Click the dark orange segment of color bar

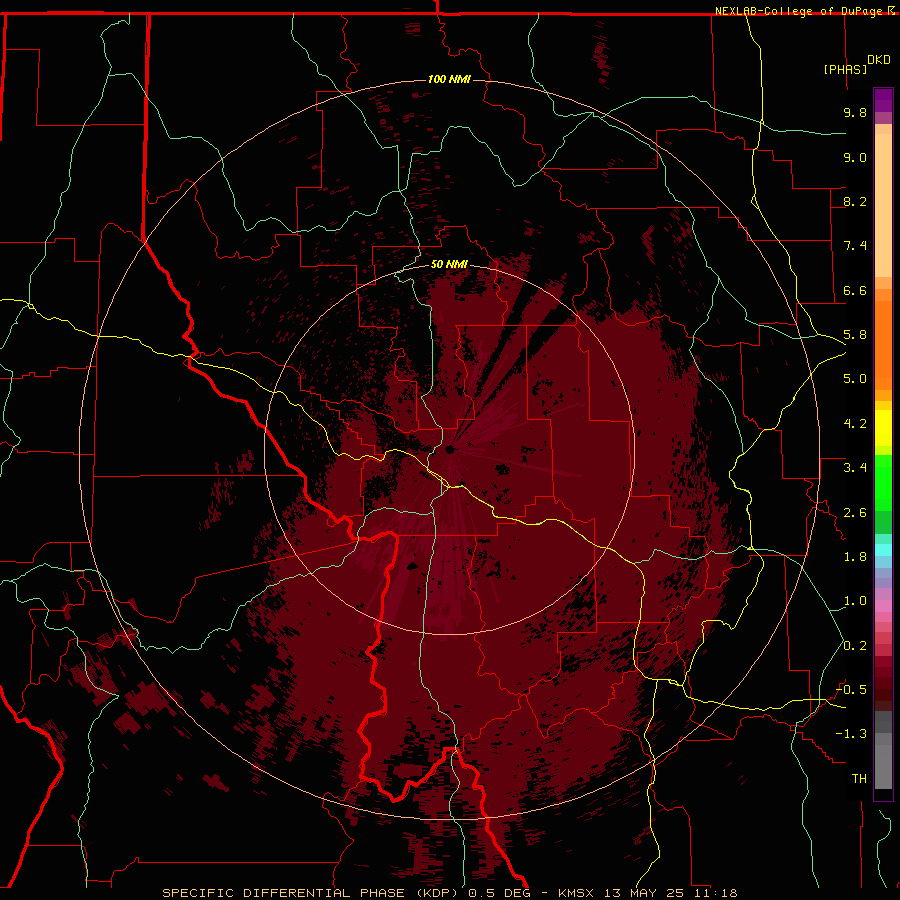click(883, 346)
